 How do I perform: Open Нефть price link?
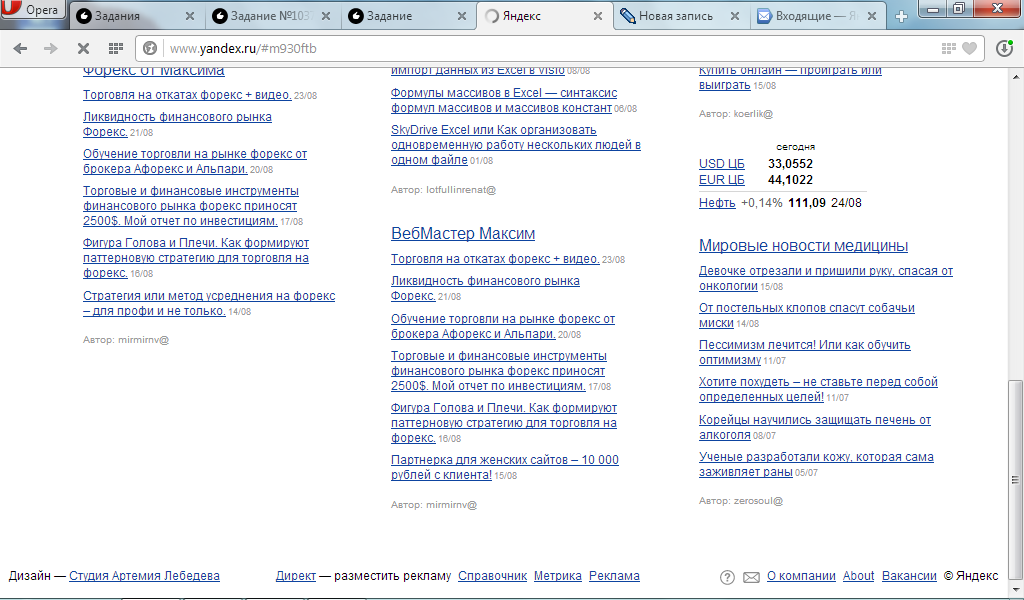pyautogui.click(x=717, y=203)
